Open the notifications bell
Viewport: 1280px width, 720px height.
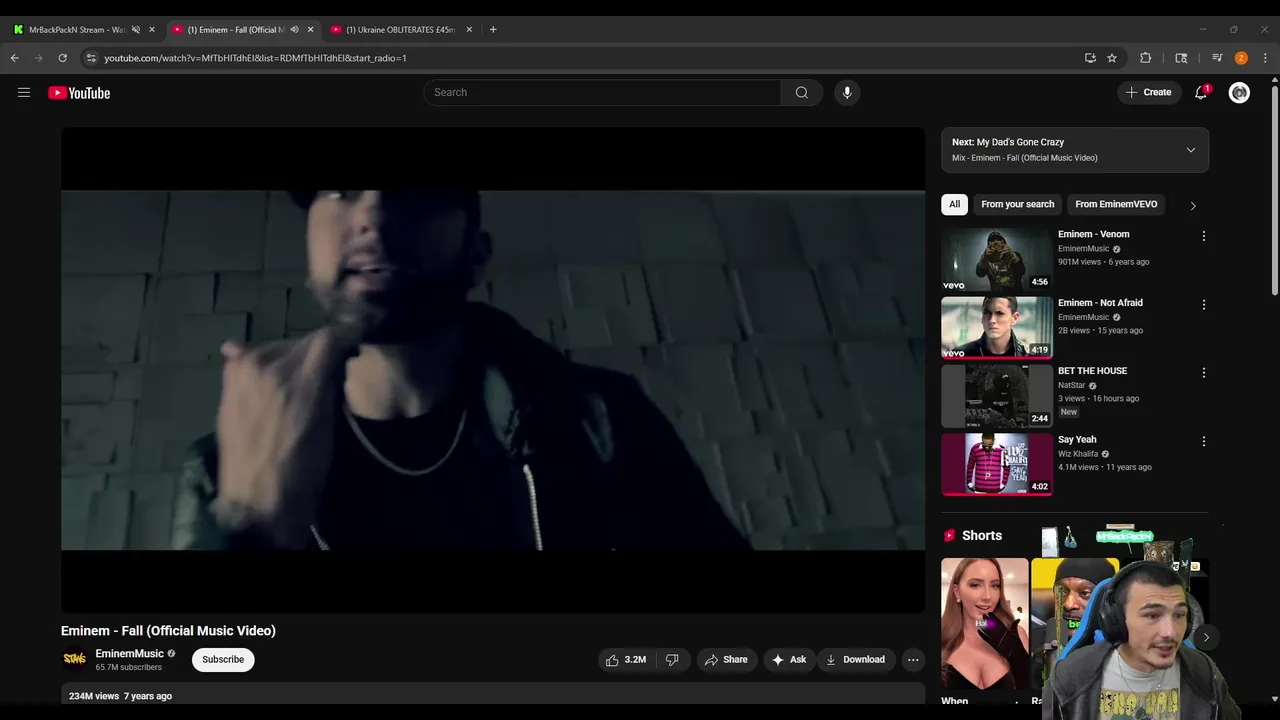click(x=1201, y=92)
